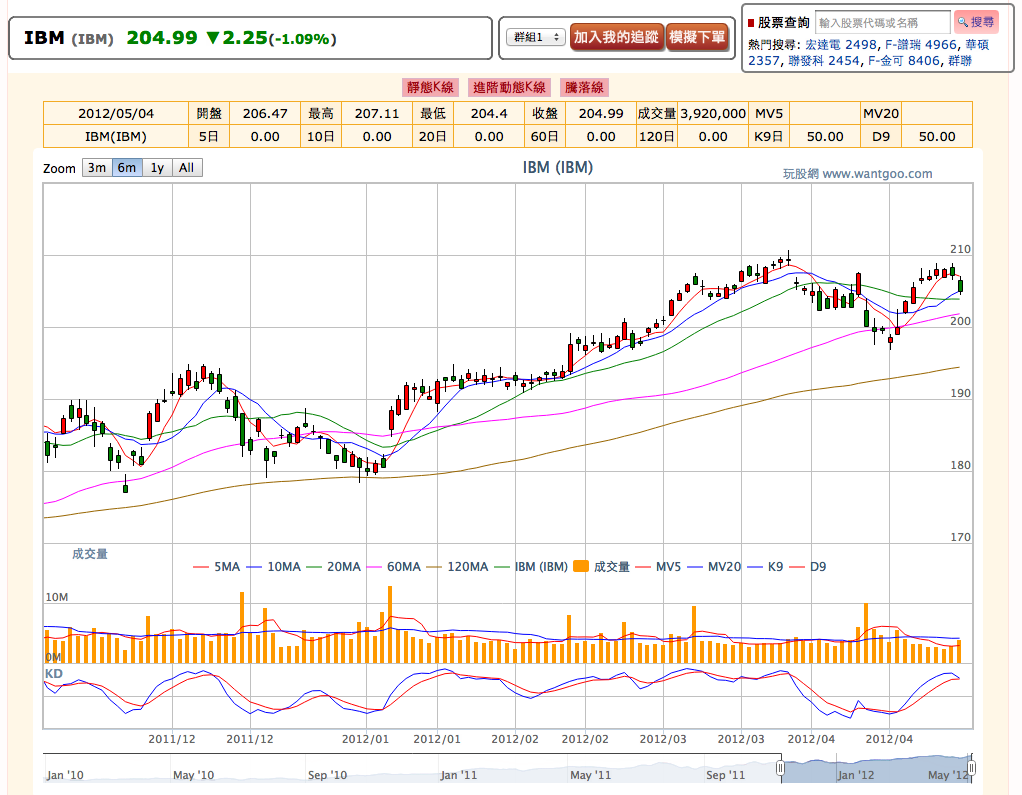Click the price change ▼2.25 text

coord(237,38)
